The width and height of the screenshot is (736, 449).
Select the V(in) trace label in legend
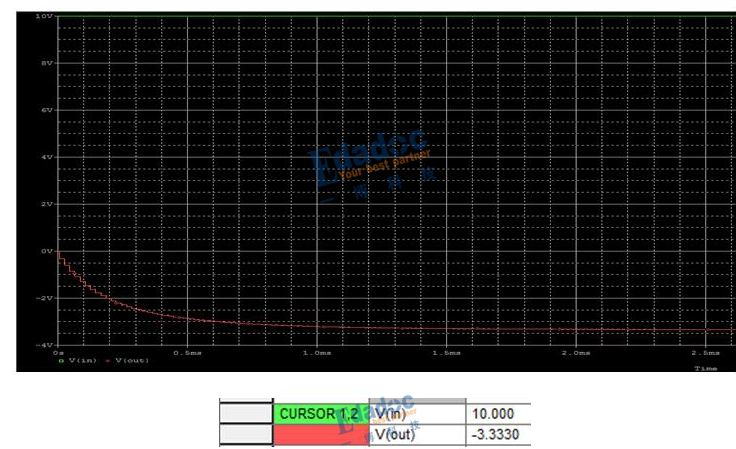click(83, 360)
